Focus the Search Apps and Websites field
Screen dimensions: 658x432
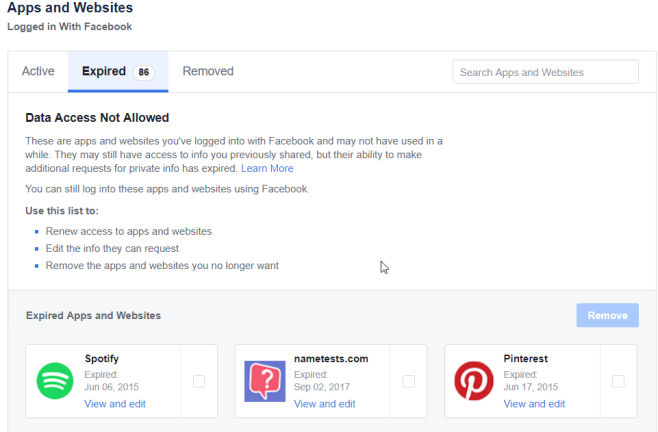pos(546,72)
